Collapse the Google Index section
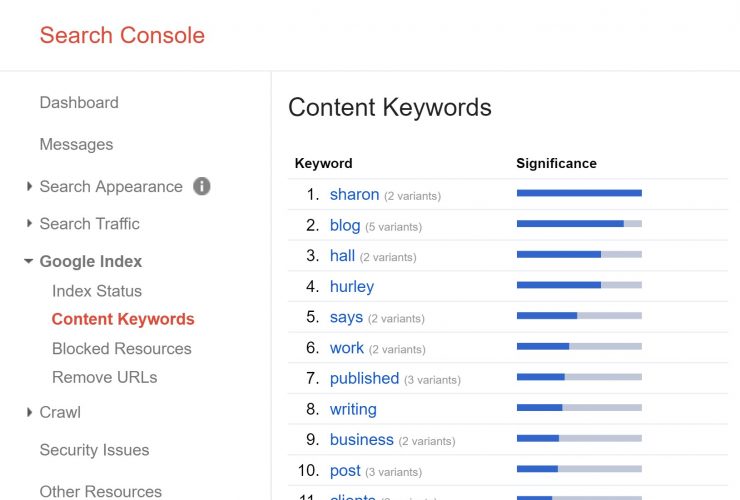Viewport: 740px width, 500px height. point(90,262)
